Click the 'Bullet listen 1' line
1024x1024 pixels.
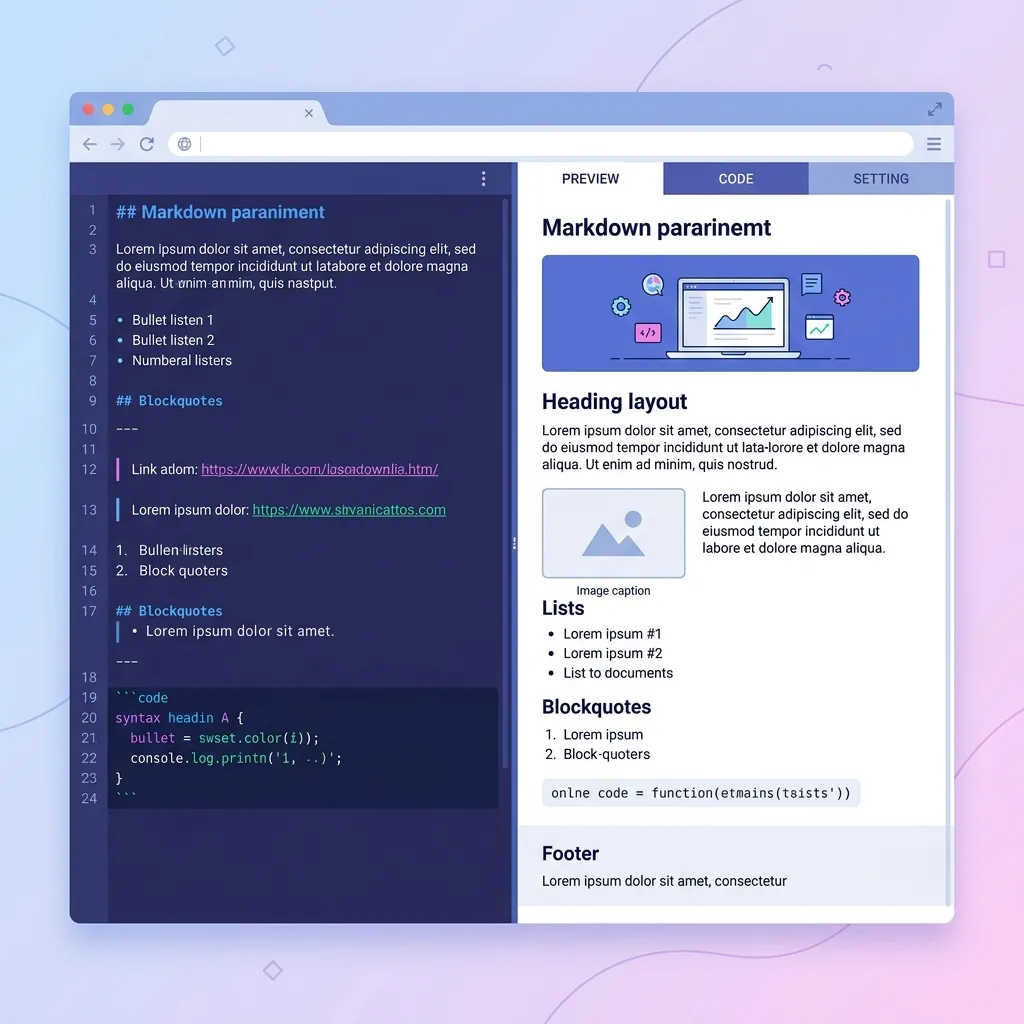172,320
